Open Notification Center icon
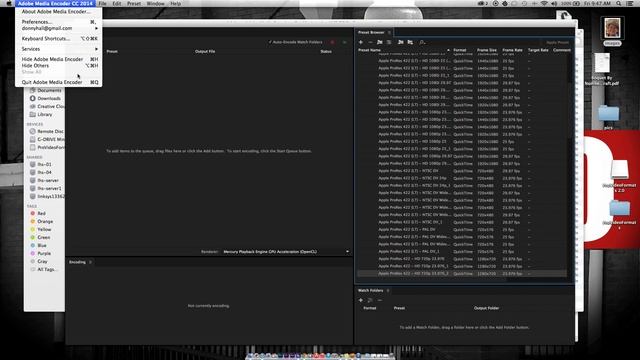 pos(630,3)
